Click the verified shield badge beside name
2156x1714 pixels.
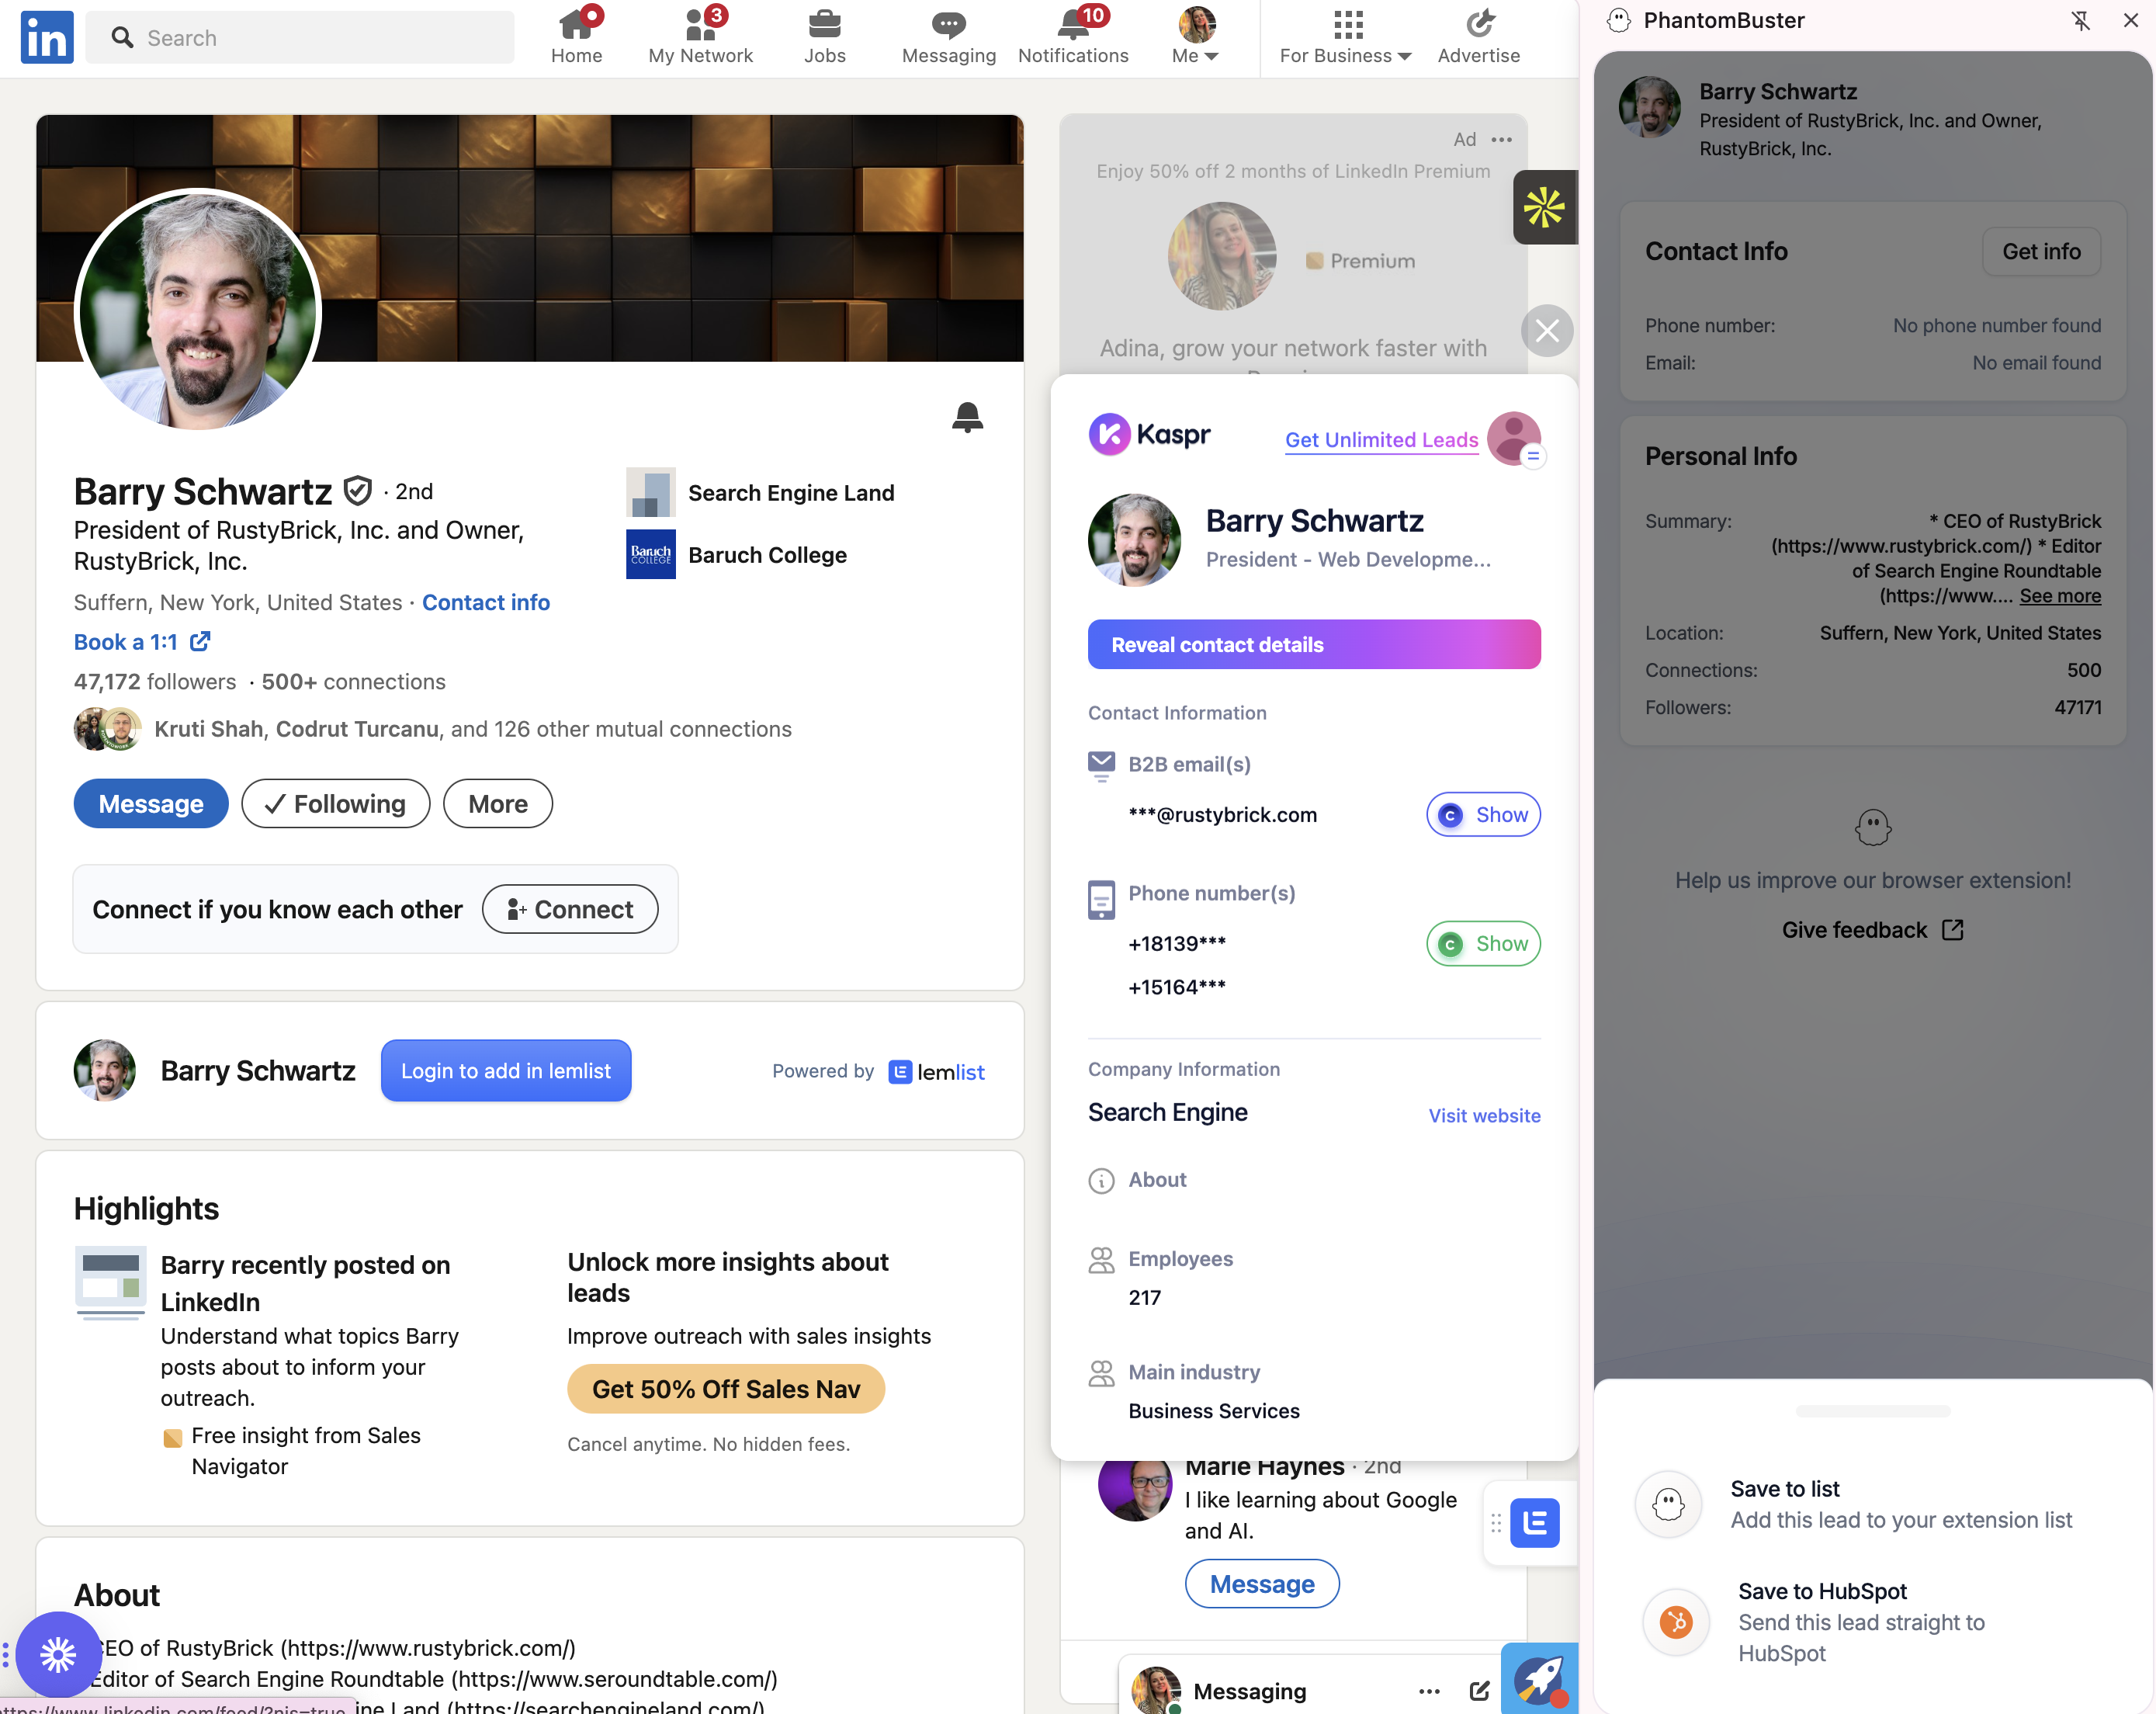pos(357,491)
